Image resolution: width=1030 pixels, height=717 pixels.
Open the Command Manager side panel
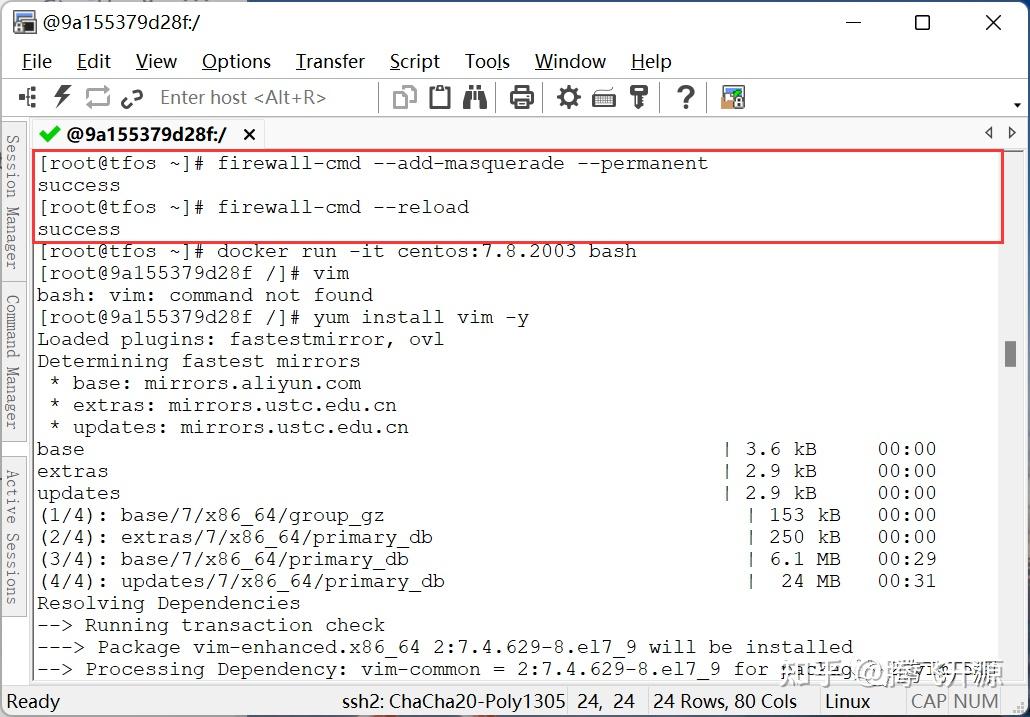tap(13, 362)
